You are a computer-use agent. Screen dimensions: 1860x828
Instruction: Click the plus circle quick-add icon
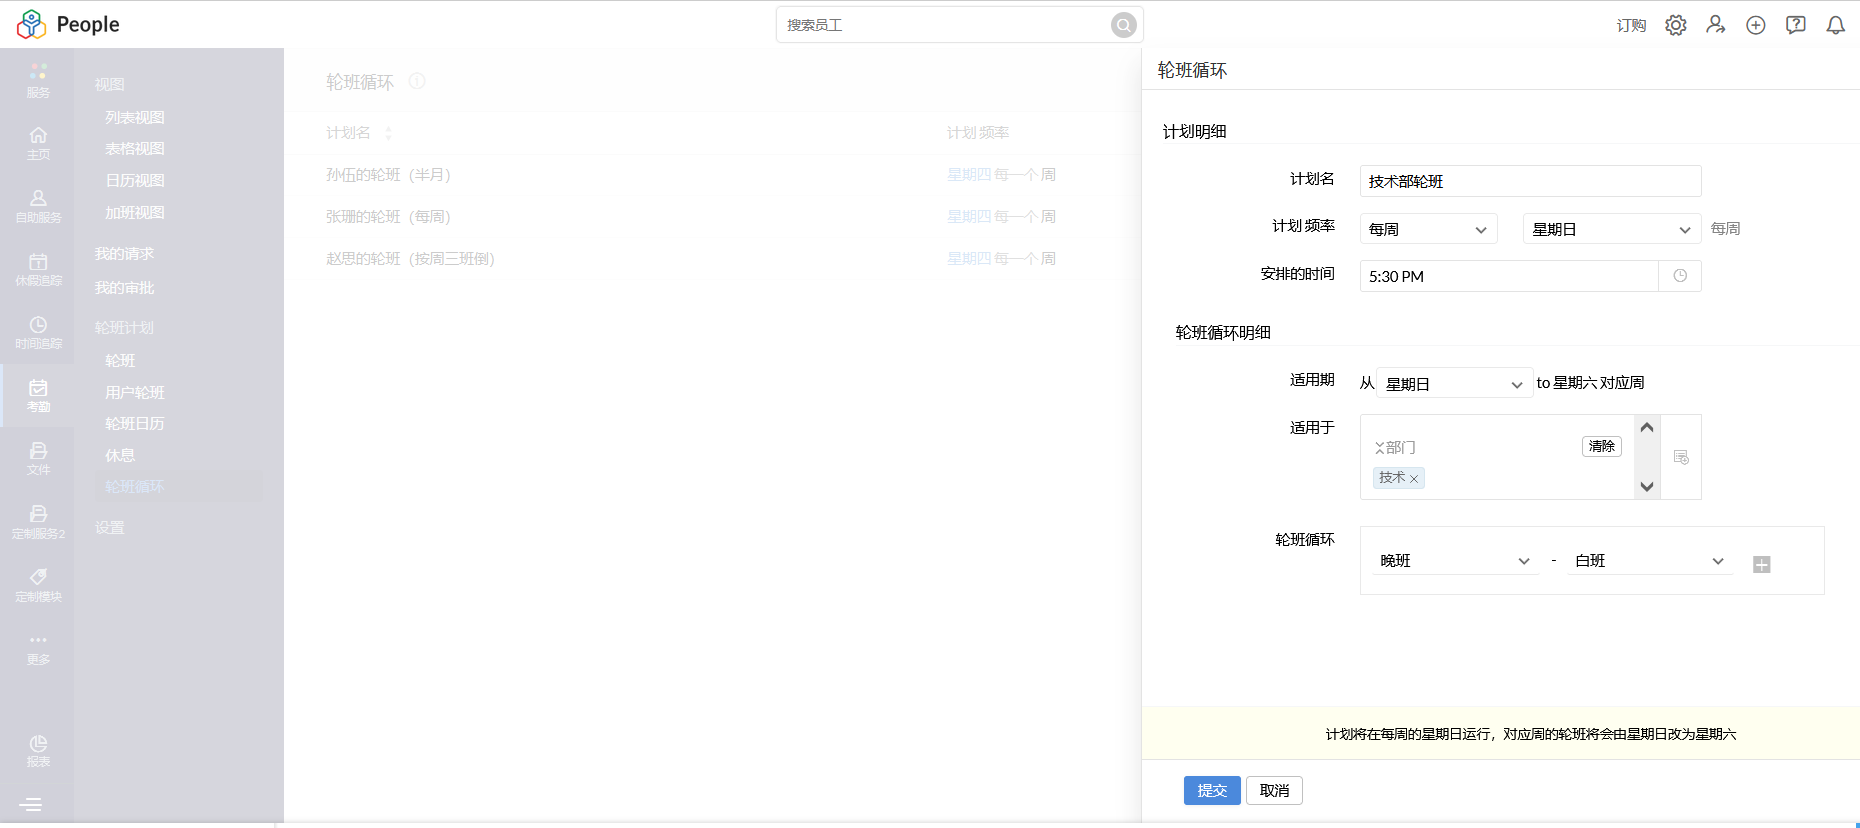(x=1755, y=25)
